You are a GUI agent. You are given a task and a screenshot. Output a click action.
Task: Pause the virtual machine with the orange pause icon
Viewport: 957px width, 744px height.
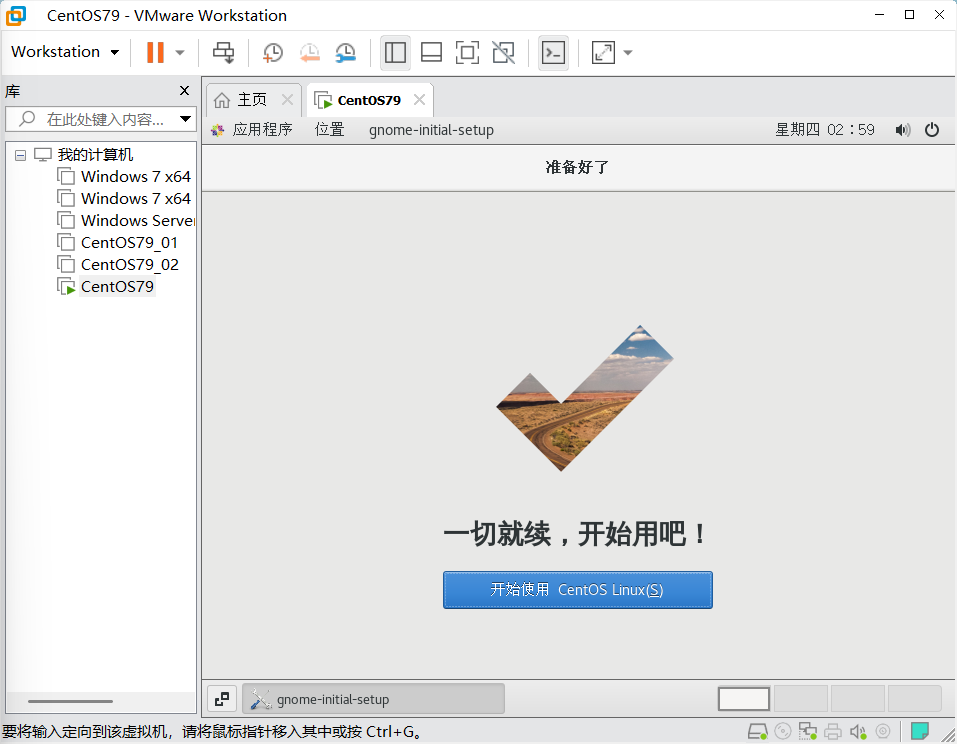tap(155, 52)
